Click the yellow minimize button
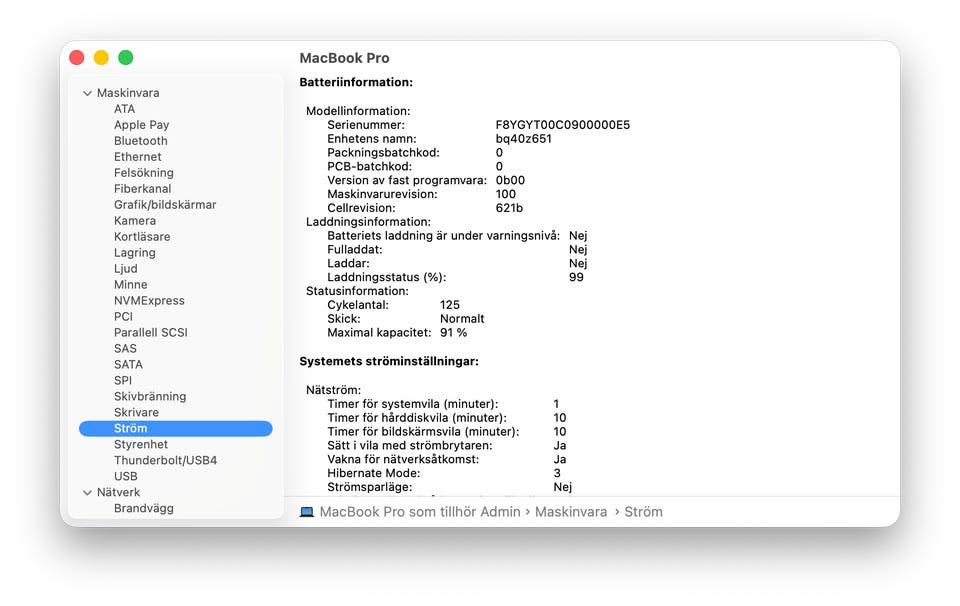This screenshot has height=606, width=960. (x=101, y=58)
